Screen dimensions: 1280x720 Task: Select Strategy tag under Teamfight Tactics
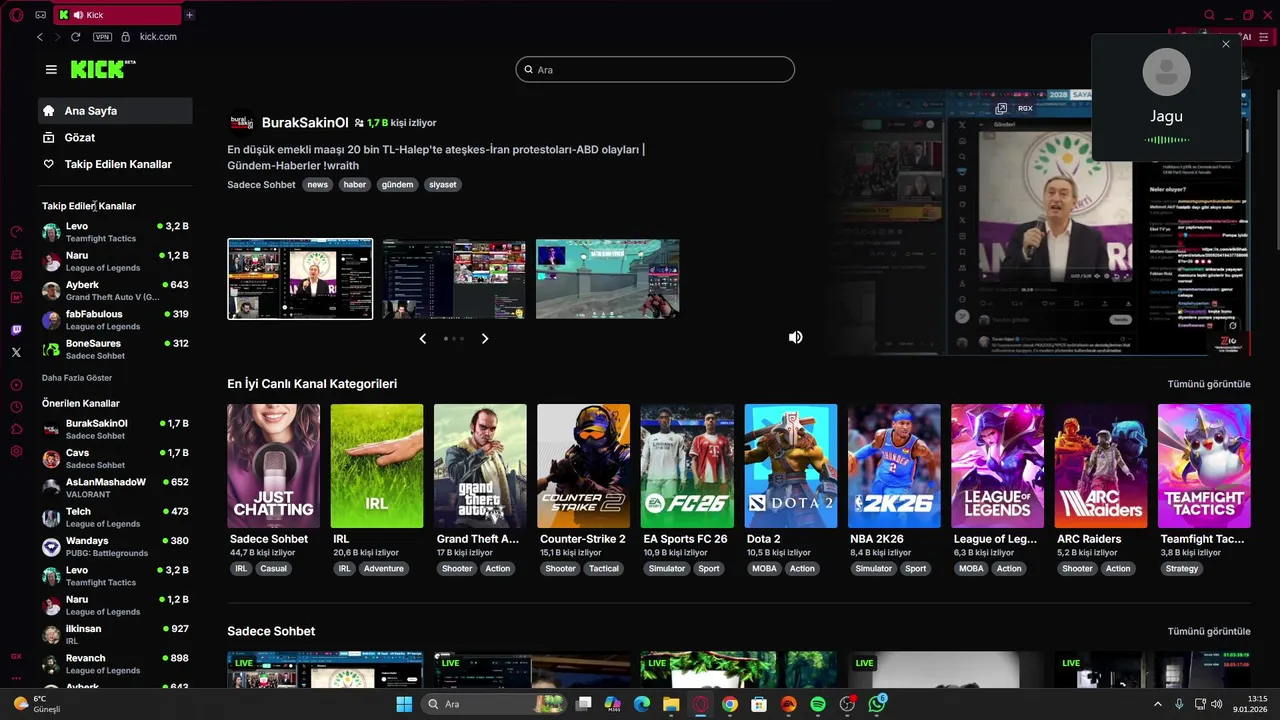click(1181, 568)
